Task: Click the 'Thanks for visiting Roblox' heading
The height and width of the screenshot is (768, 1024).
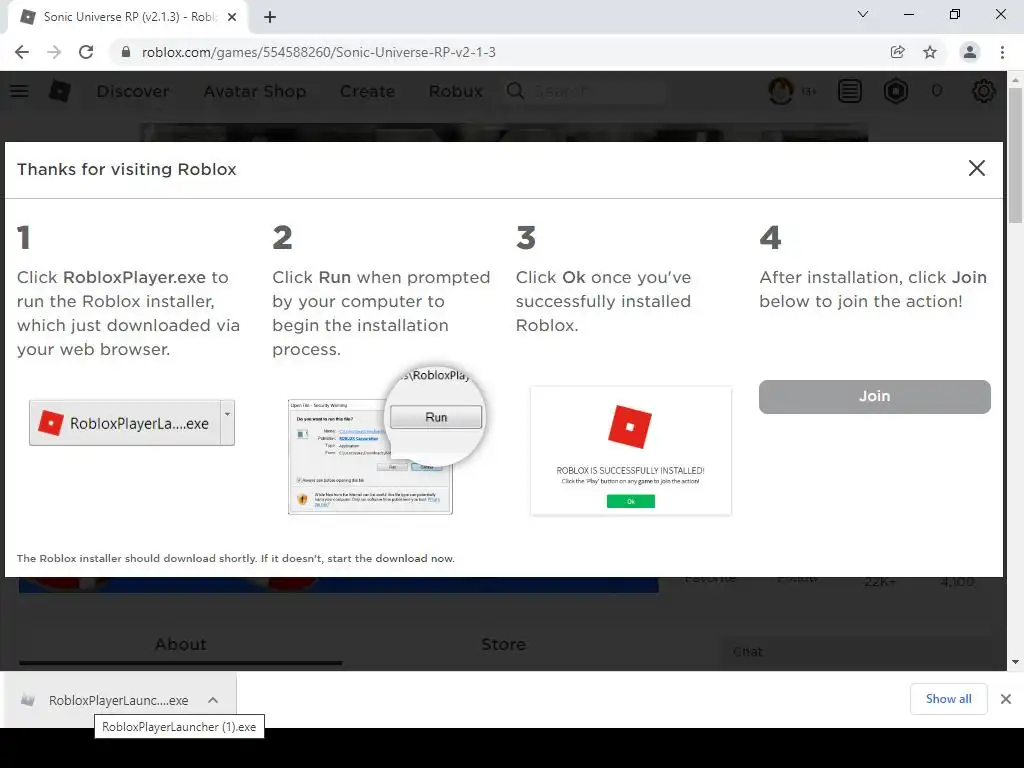Action: tap(127, 169)
